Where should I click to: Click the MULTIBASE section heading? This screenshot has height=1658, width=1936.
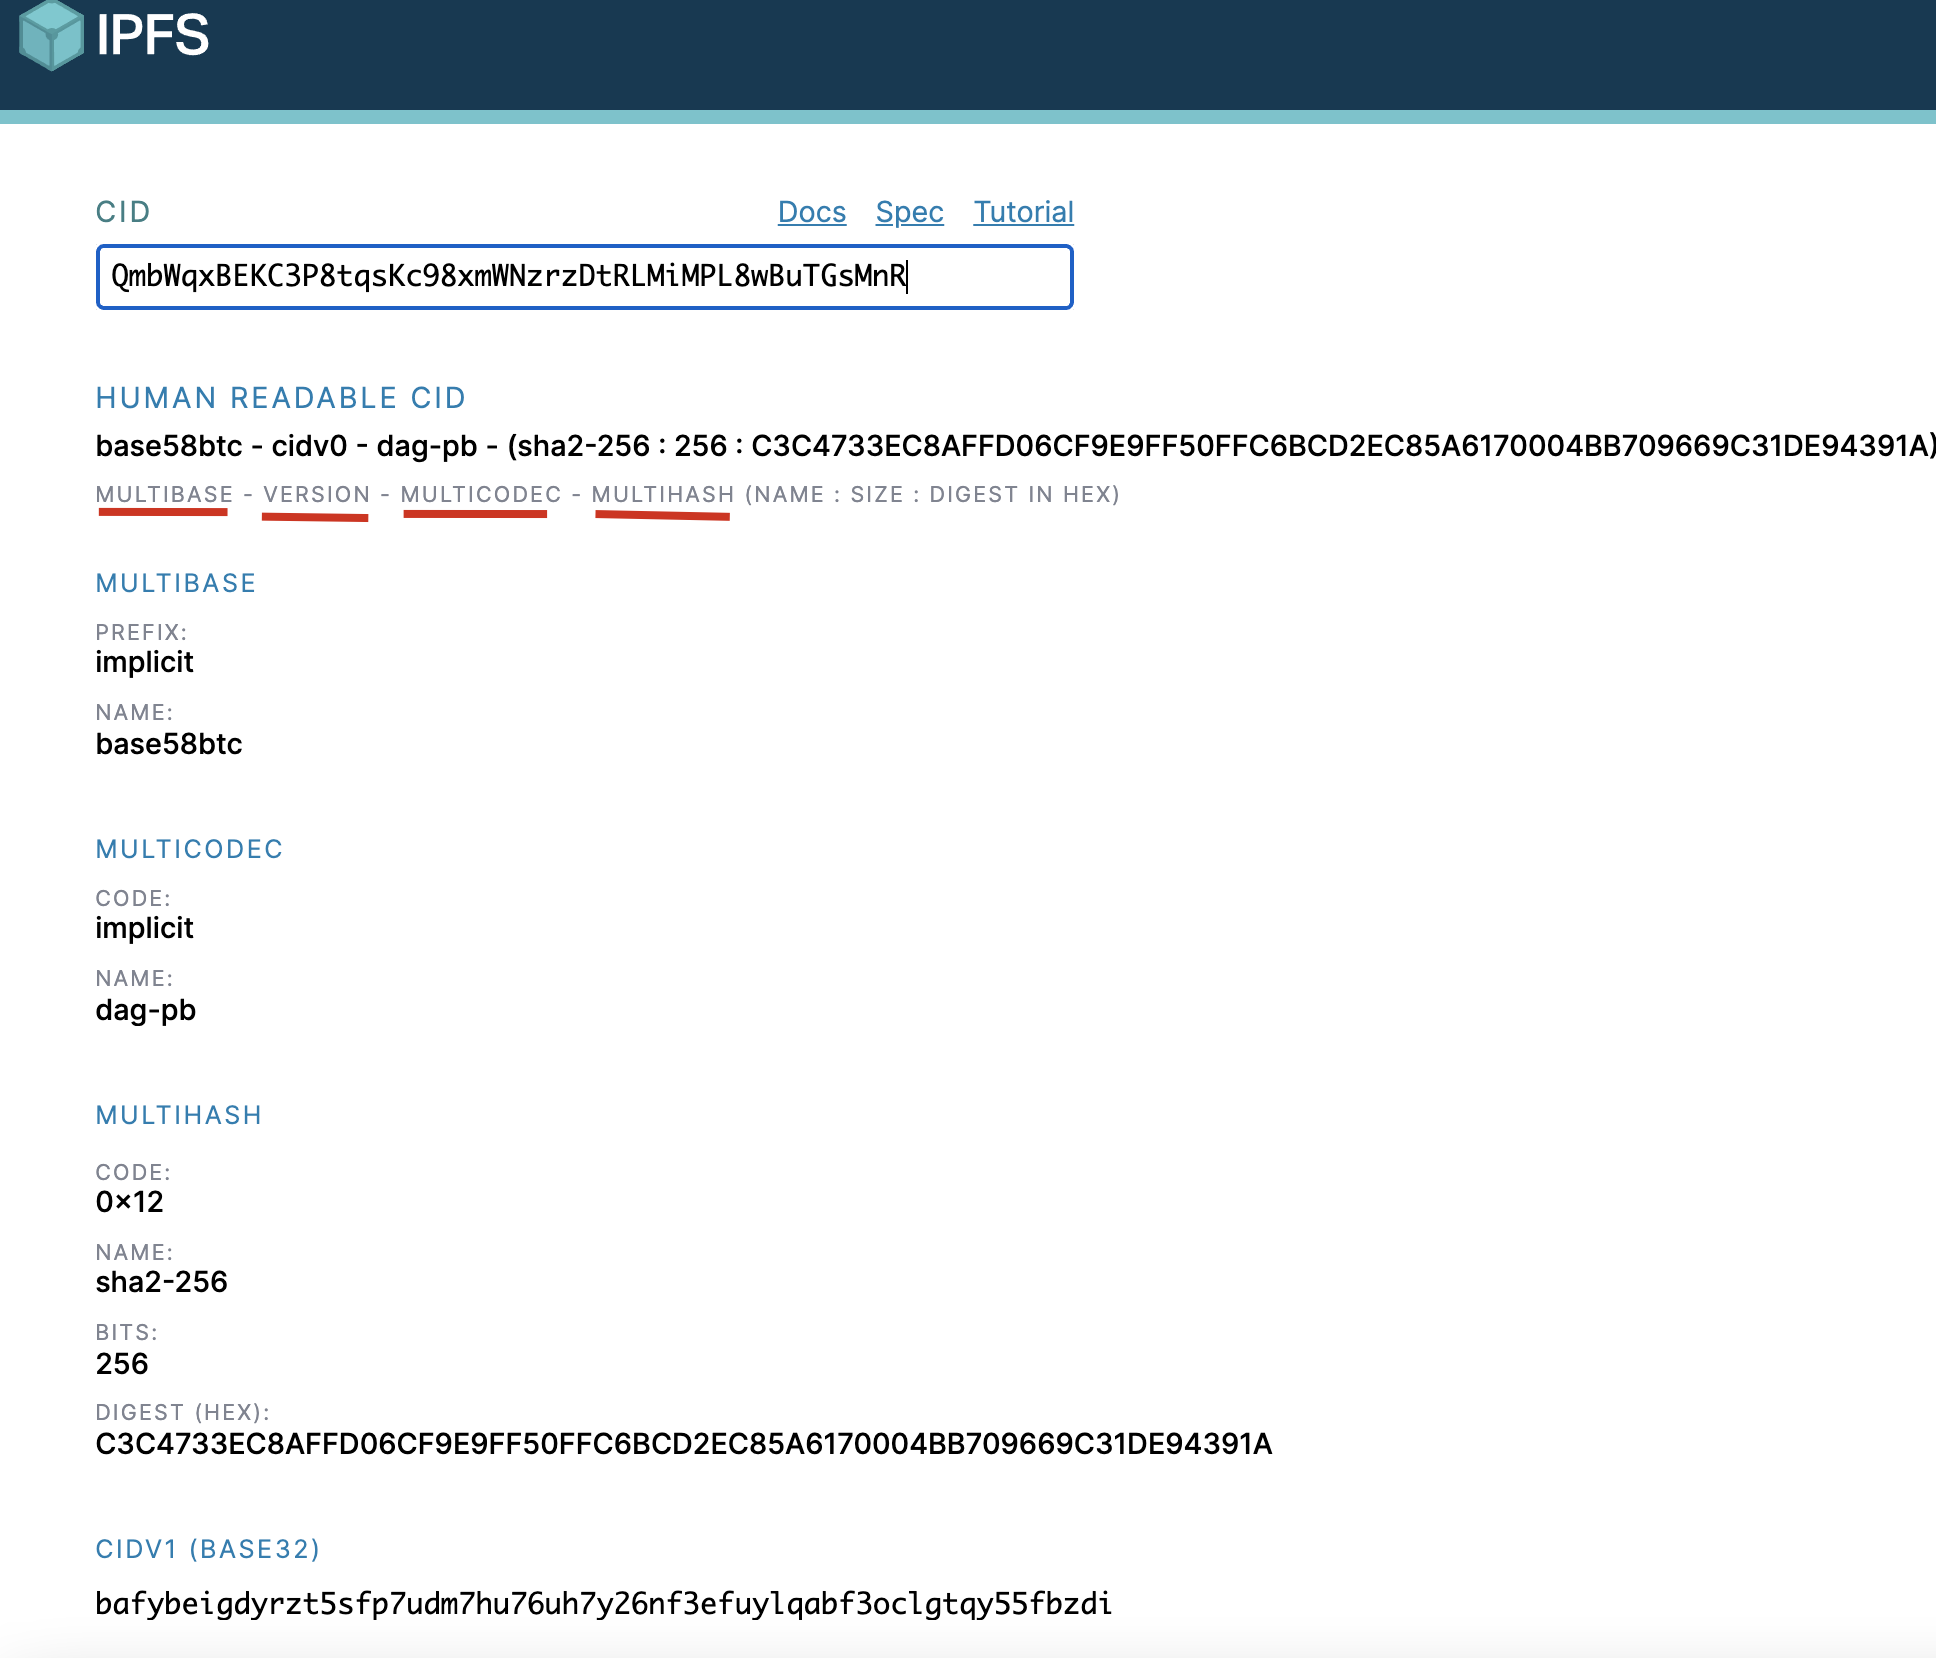(x=176, y=583)
